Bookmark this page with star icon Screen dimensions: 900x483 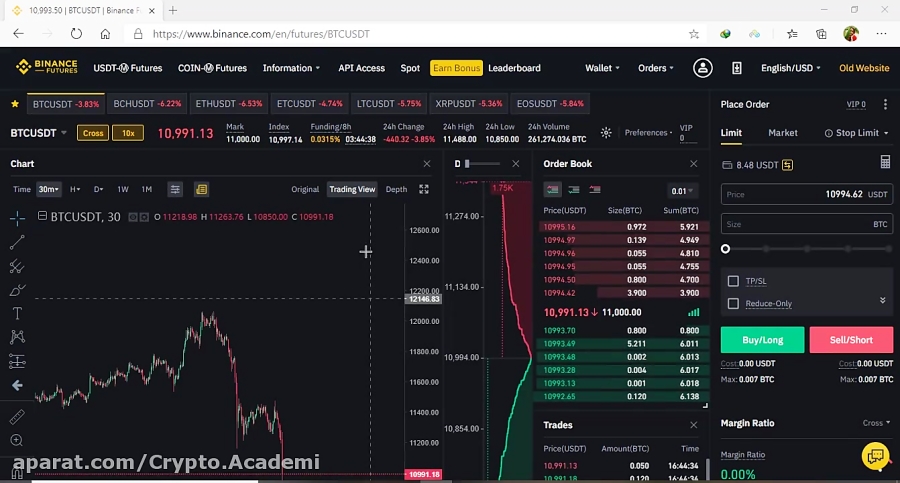point(694,34)
